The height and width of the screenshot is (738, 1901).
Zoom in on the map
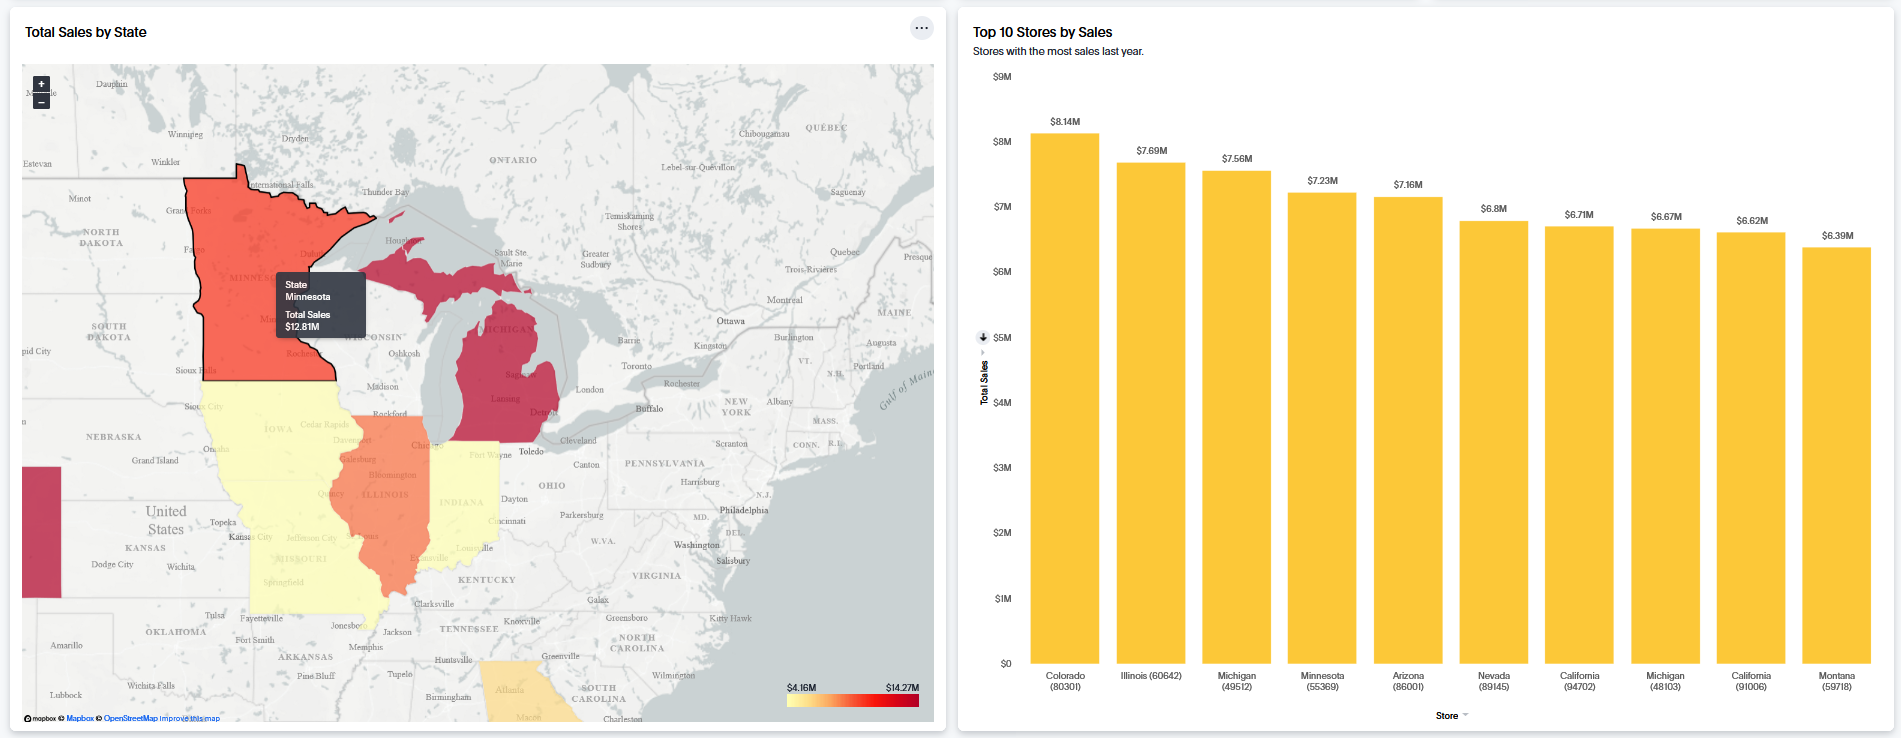(41, 84)
